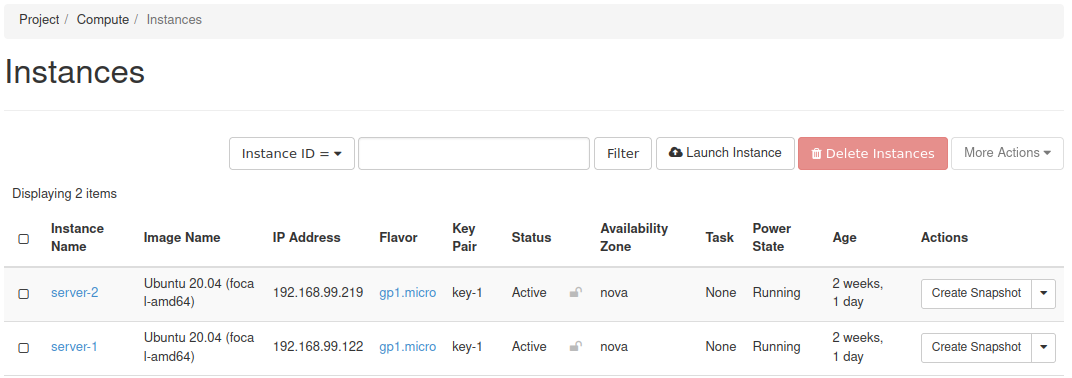Image resolution: width=1072 pixels, height=378 pixels.
Task: Click the lock icon for server-1
Action: [x=576, y=347]
